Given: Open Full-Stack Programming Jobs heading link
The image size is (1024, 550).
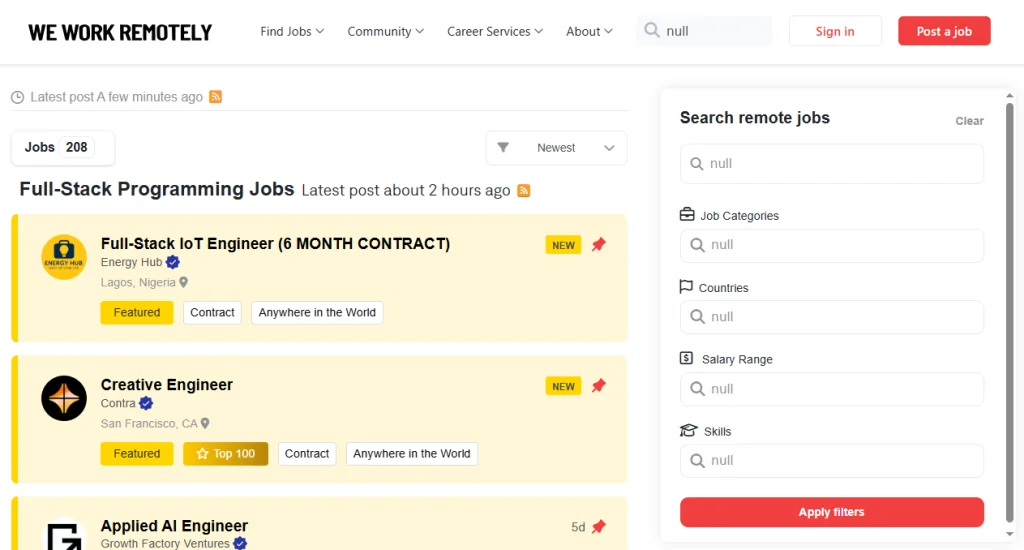Looking at the screenshot, I should pyautogui.click(x=157, y=189).
